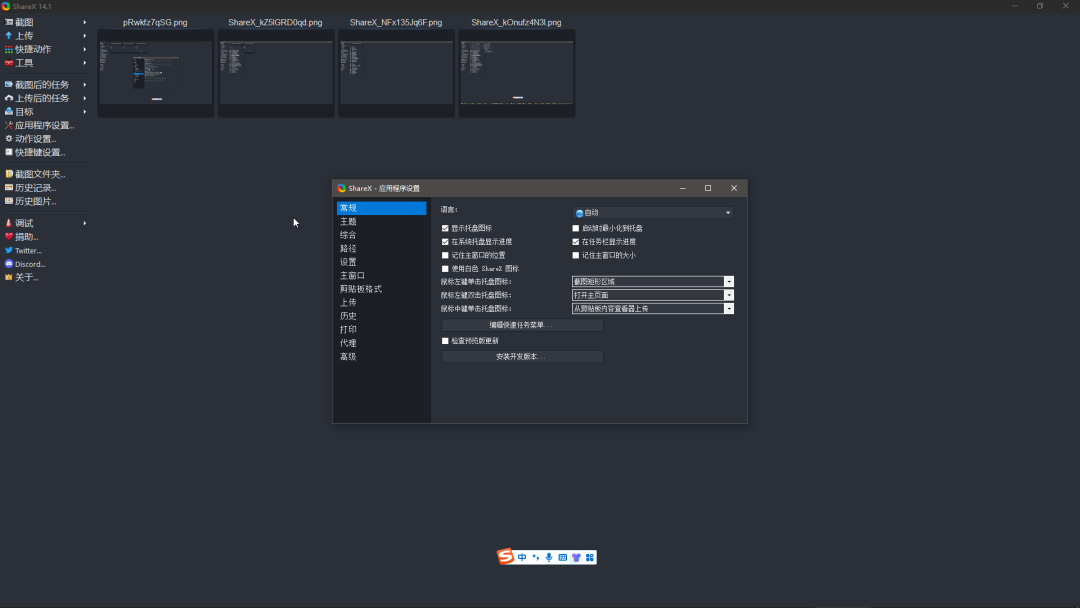
Task: Switch to the 主题 settings tab
Action: tap(382, 222)
